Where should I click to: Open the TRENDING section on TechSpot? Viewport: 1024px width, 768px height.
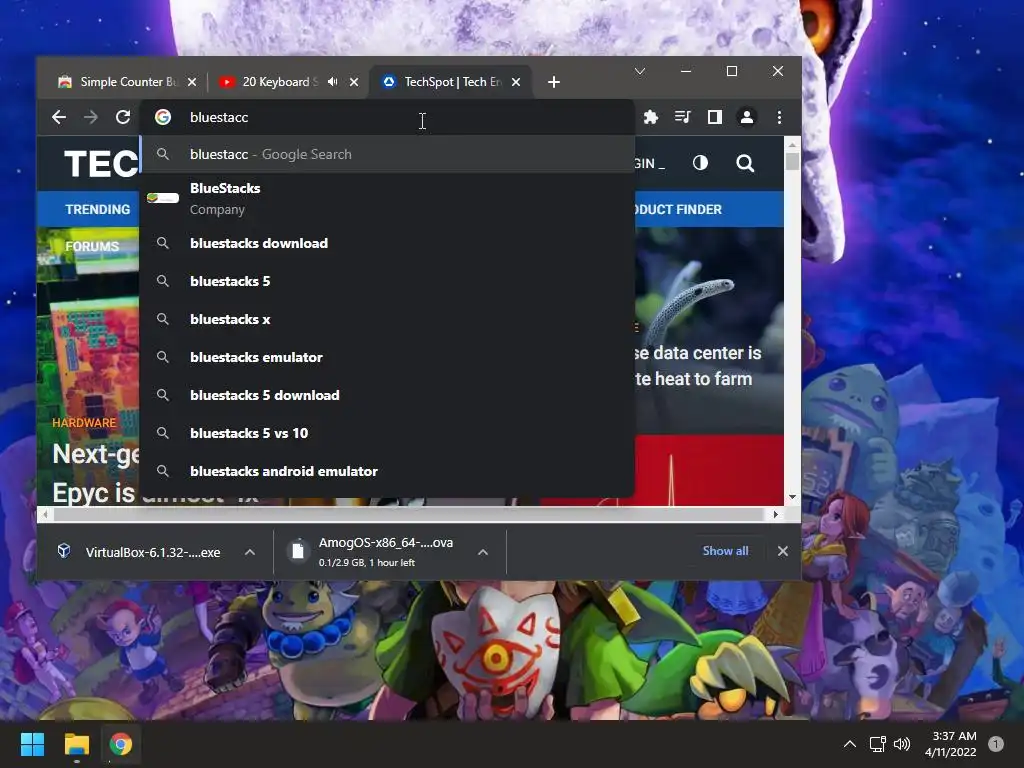tap(97, 209)
